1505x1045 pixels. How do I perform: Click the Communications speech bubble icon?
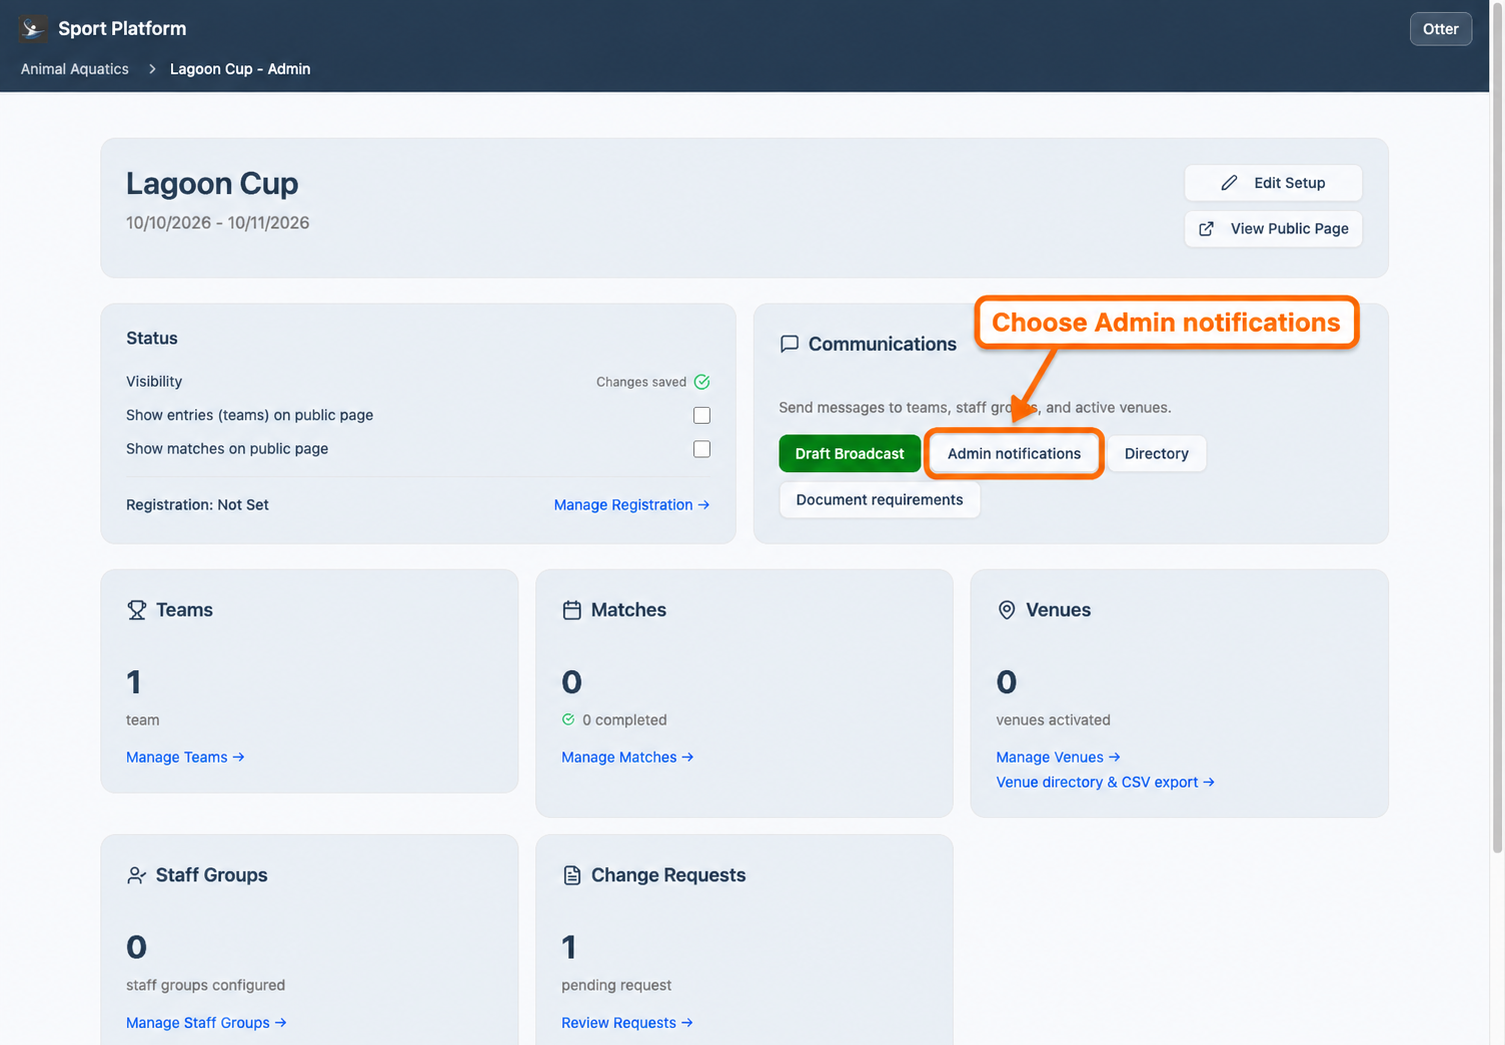(789, 344)
